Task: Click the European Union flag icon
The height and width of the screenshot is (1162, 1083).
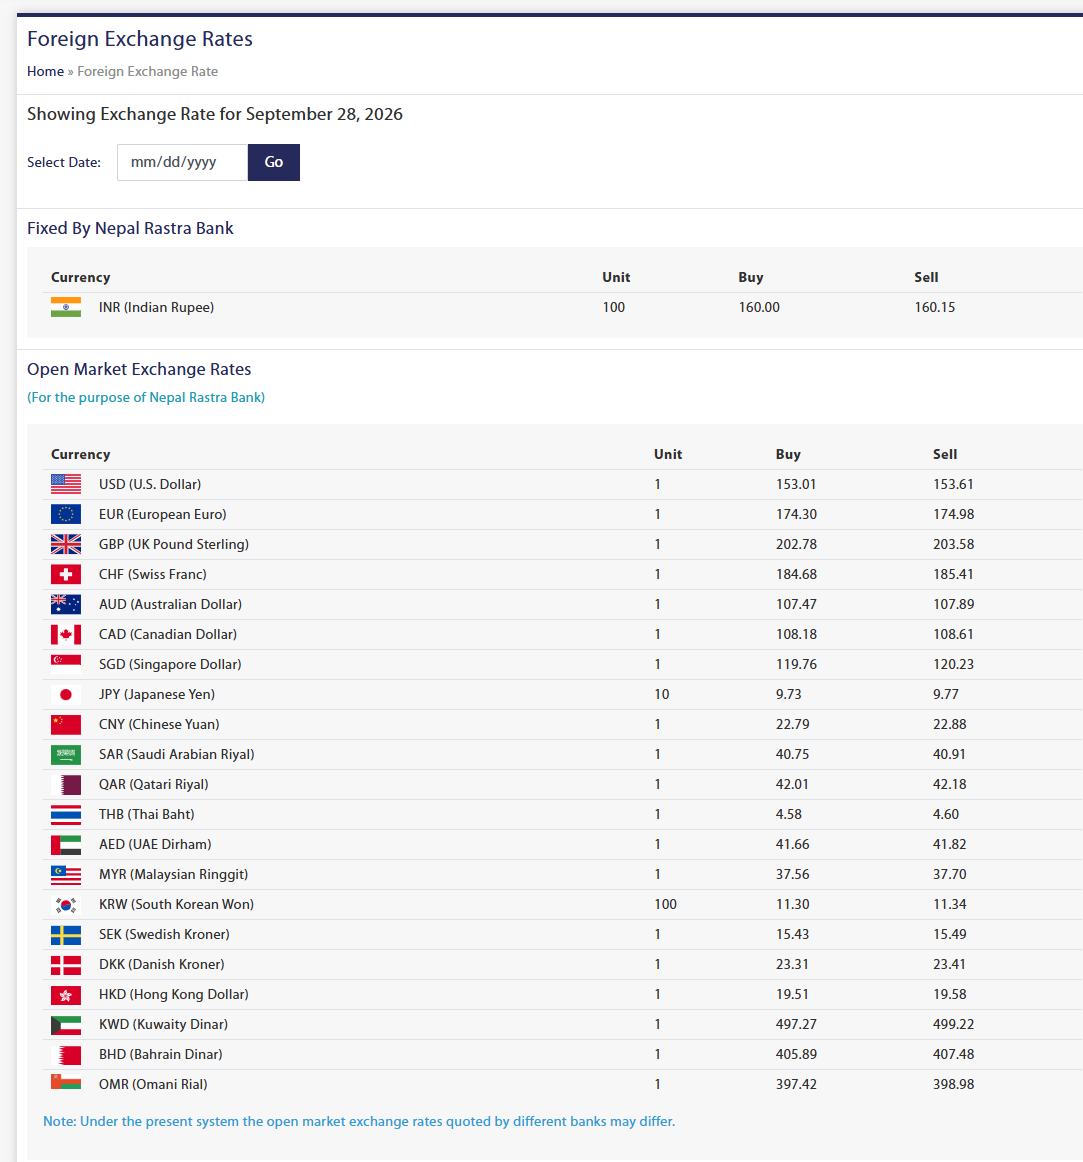Action: tap(66, 514)
